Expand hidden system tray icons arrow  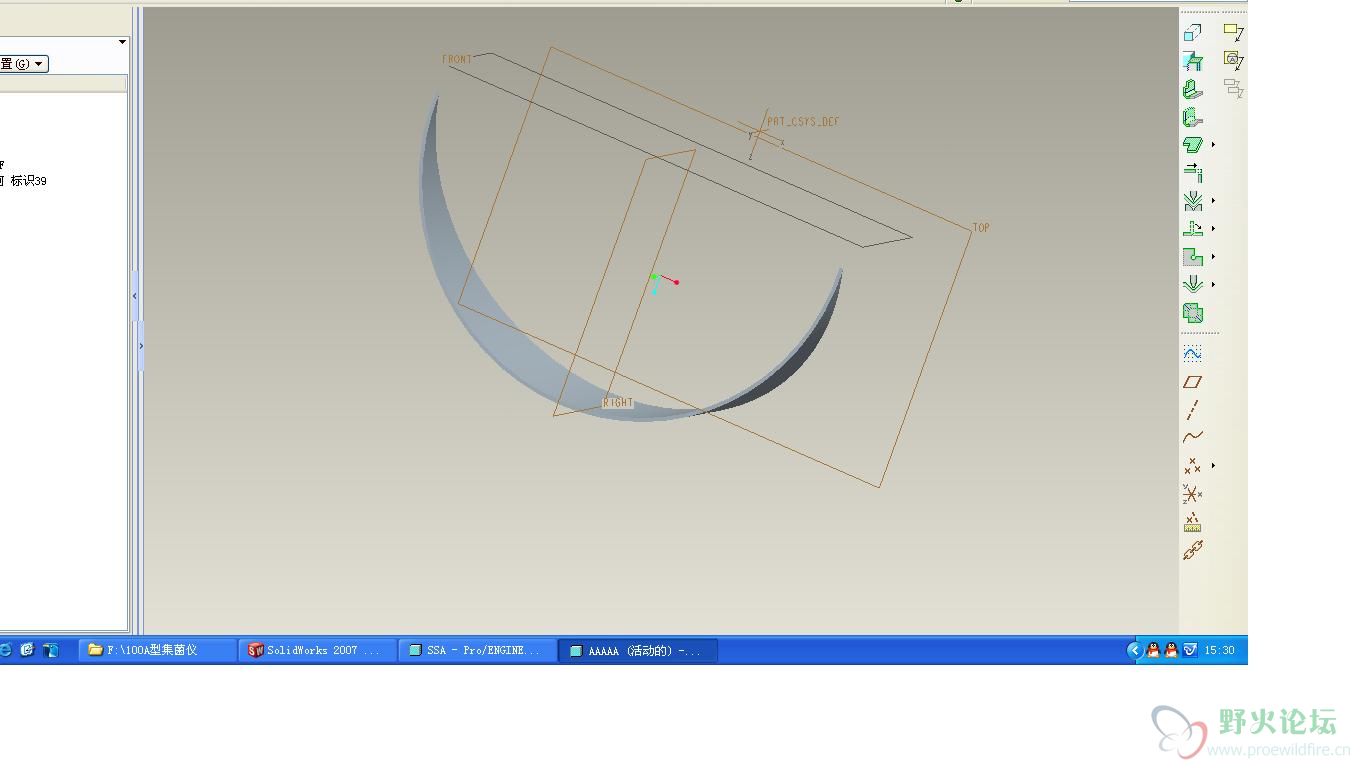[1134, 650]
